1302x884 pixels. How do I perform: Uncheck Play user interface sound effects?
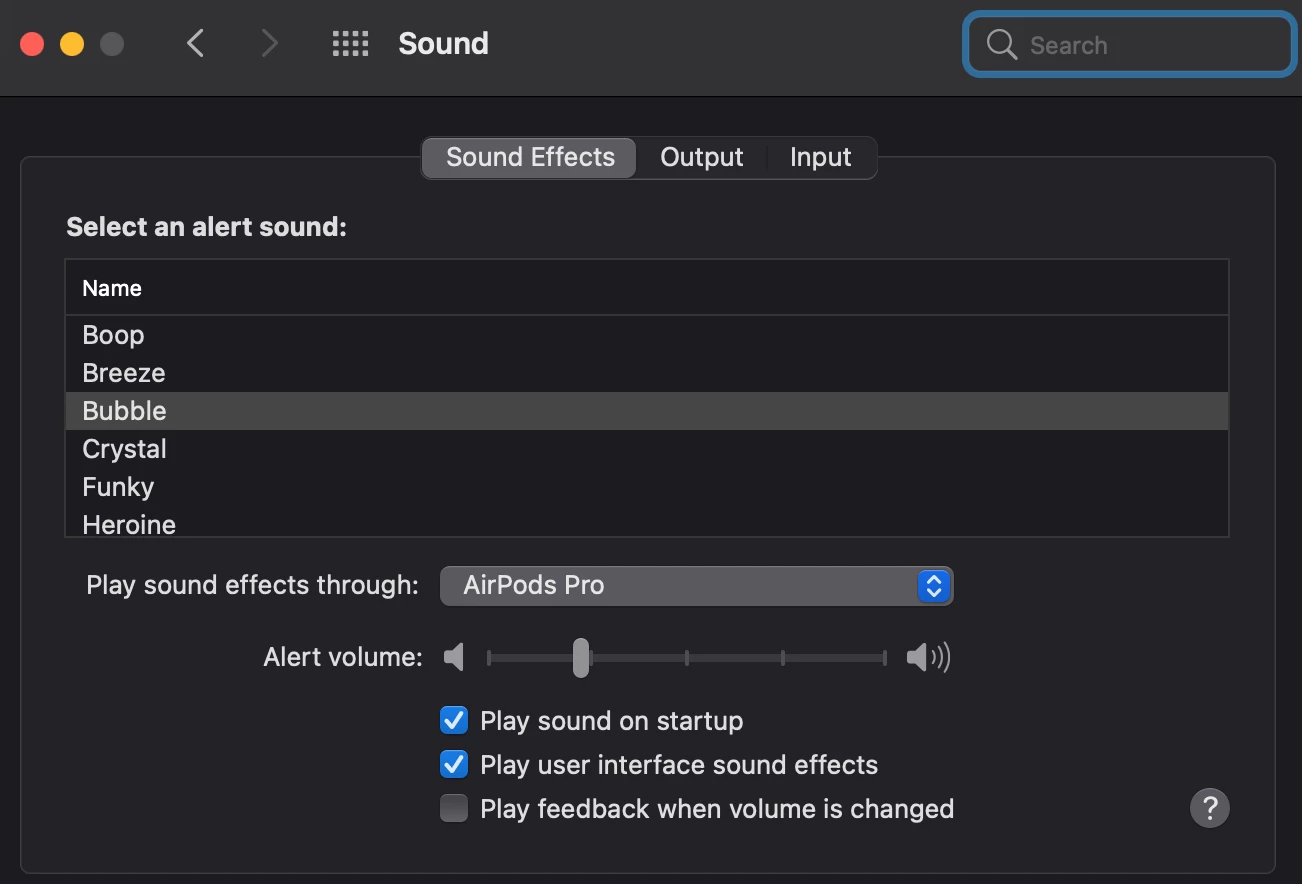pos(454,765)
